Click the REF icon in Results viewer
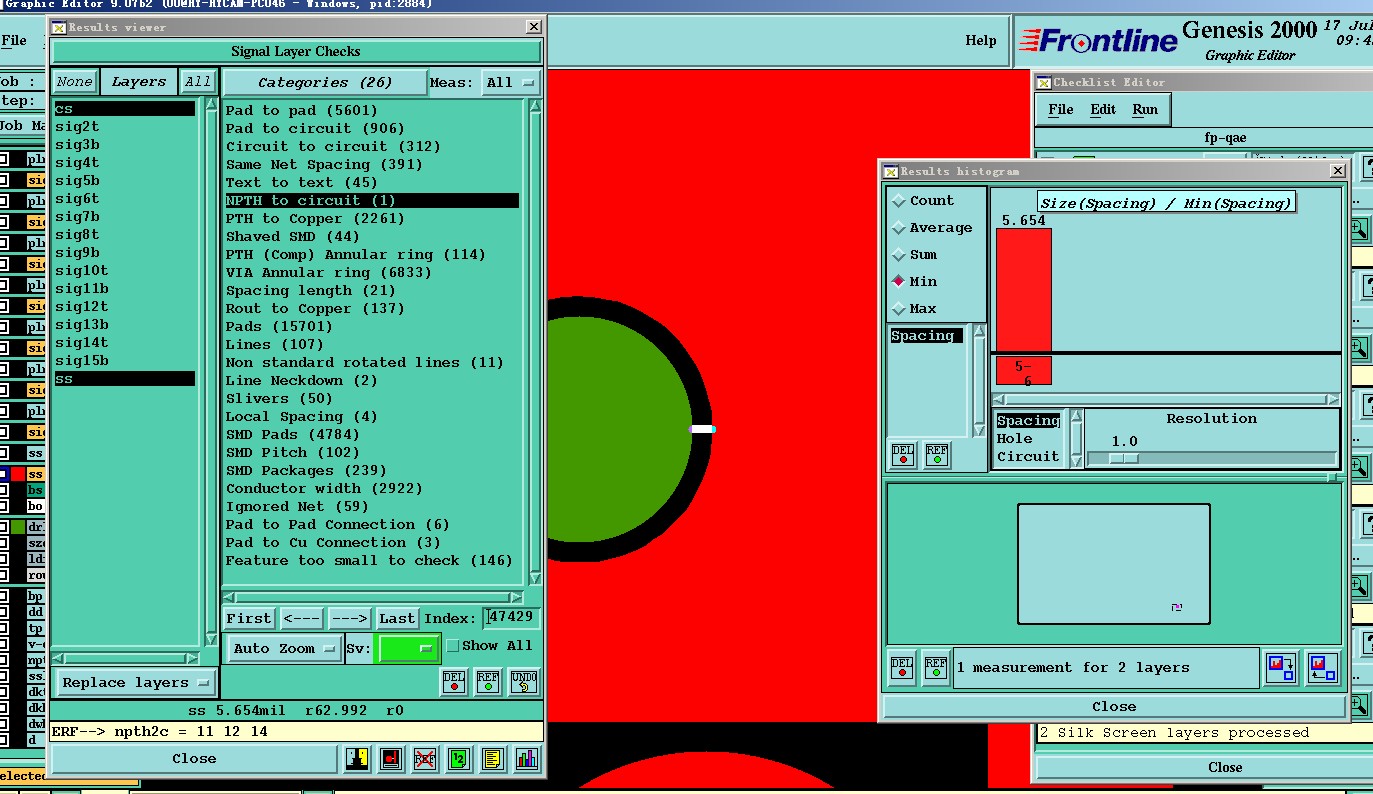Image resolution: width=1373 pixels, height=794 pixels. (x=487, y=682)
